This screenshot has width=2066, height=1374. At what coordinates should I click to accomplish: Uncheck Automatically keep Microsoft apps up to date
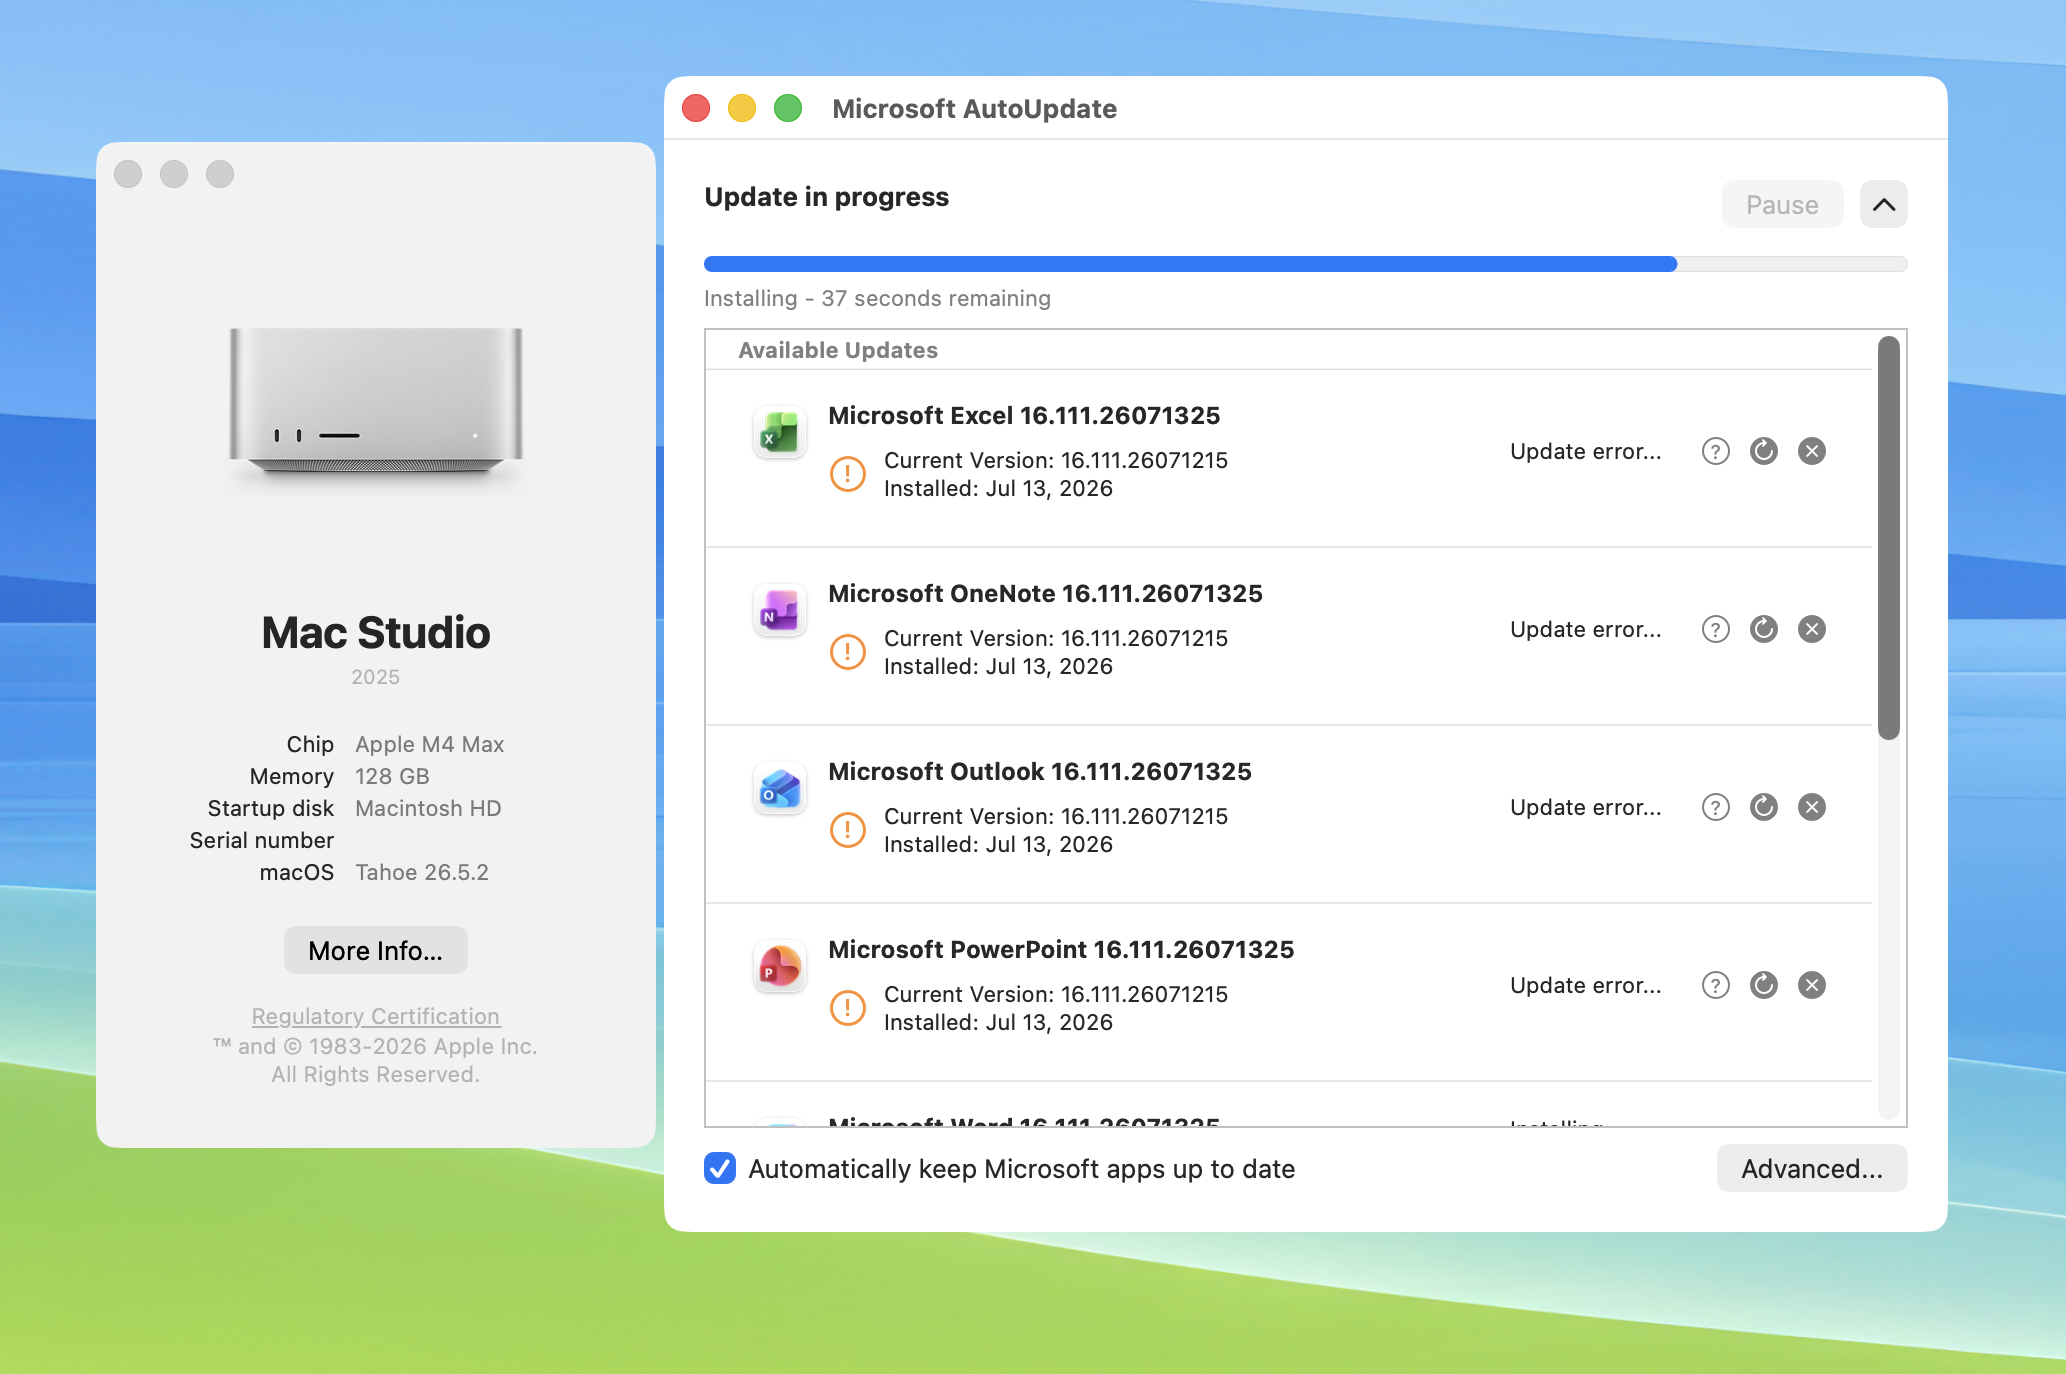720,1168
